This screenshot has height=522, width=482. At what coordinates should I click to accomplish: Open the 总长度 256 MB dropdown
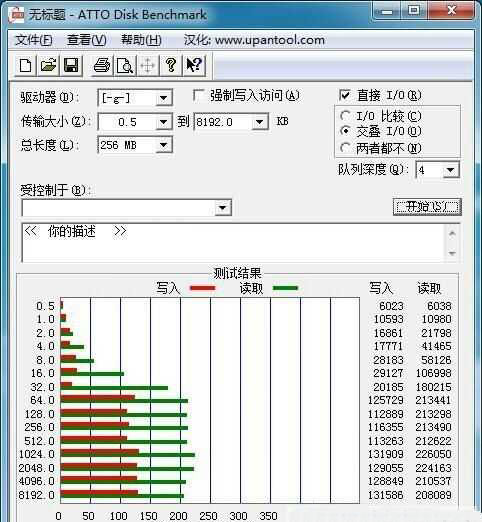tap(163, 145)
